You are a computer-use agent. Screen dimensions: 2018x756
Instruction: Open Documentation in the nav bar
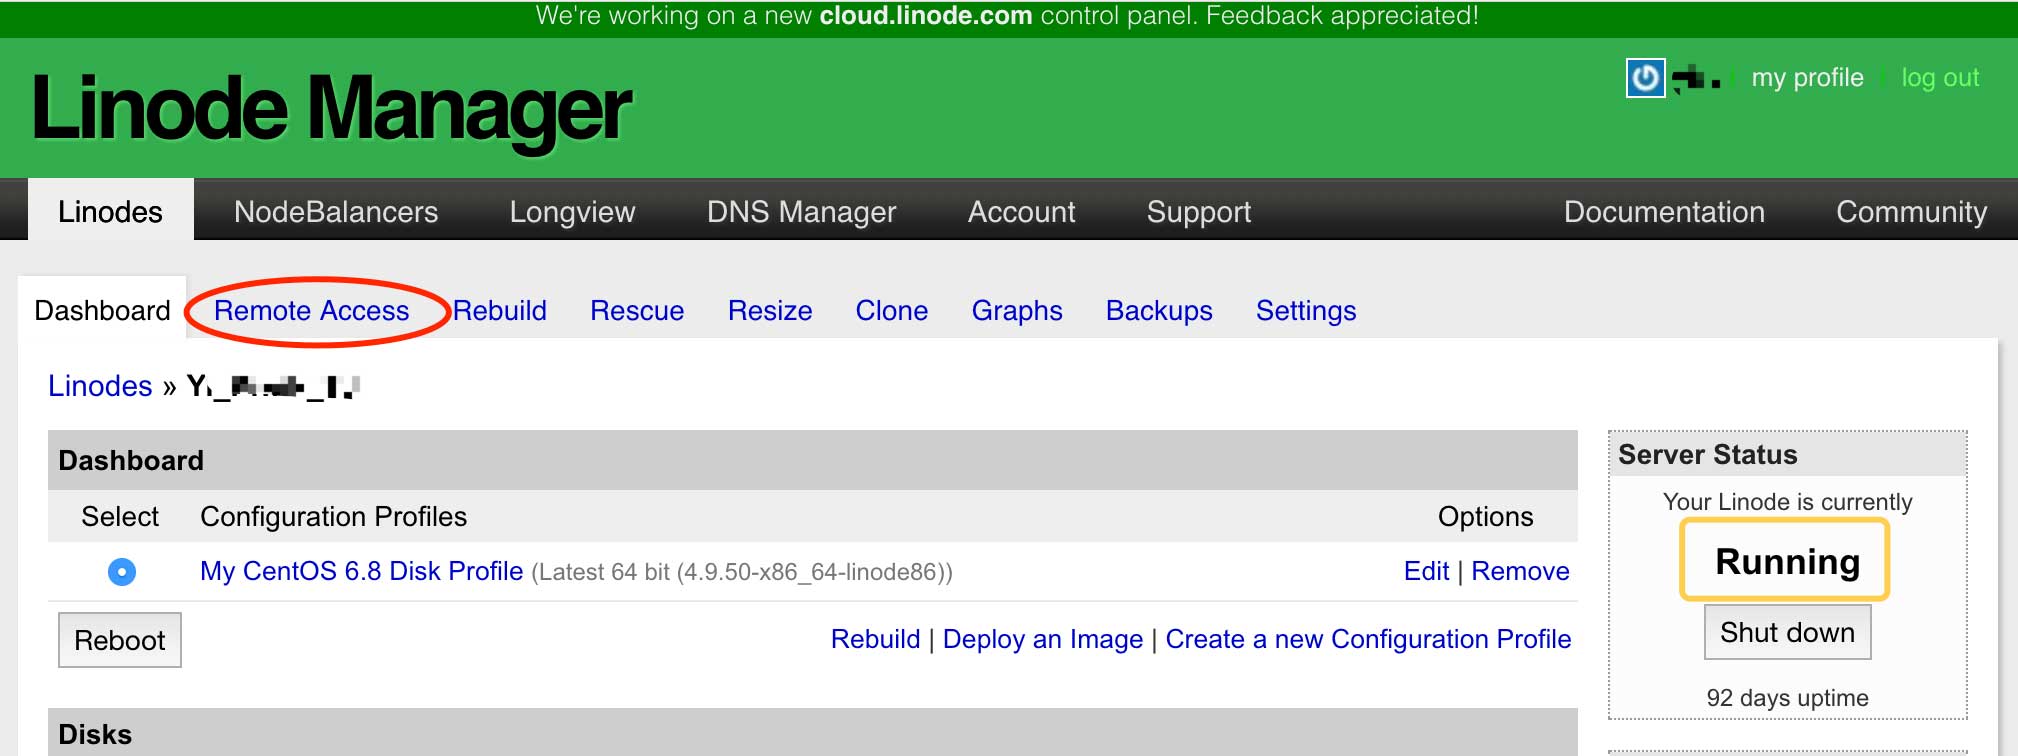1664,212
